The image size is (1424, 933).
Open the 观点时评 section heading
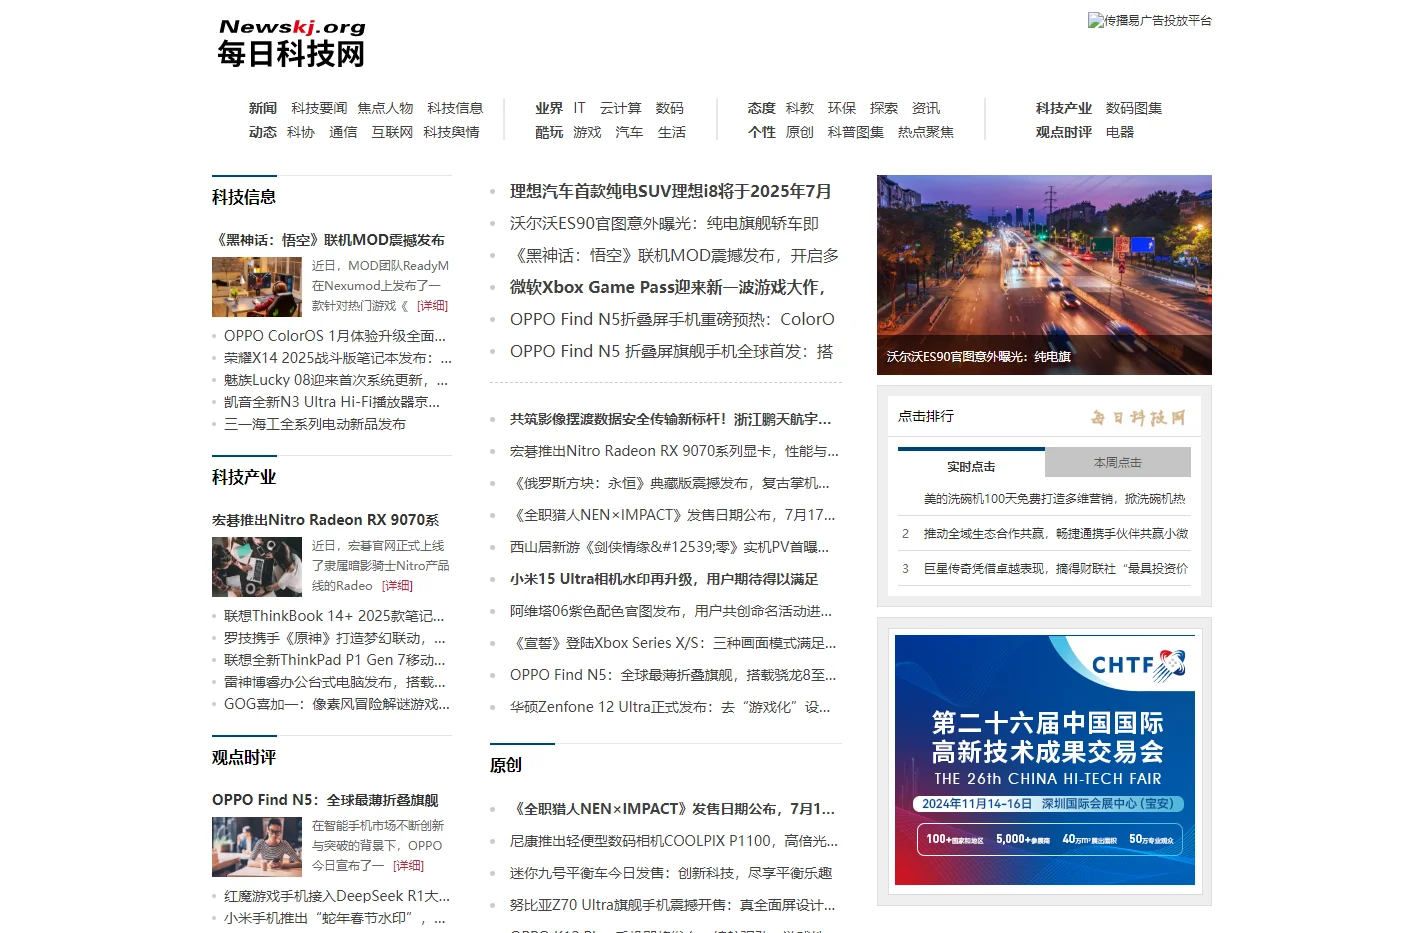[244, 757]
